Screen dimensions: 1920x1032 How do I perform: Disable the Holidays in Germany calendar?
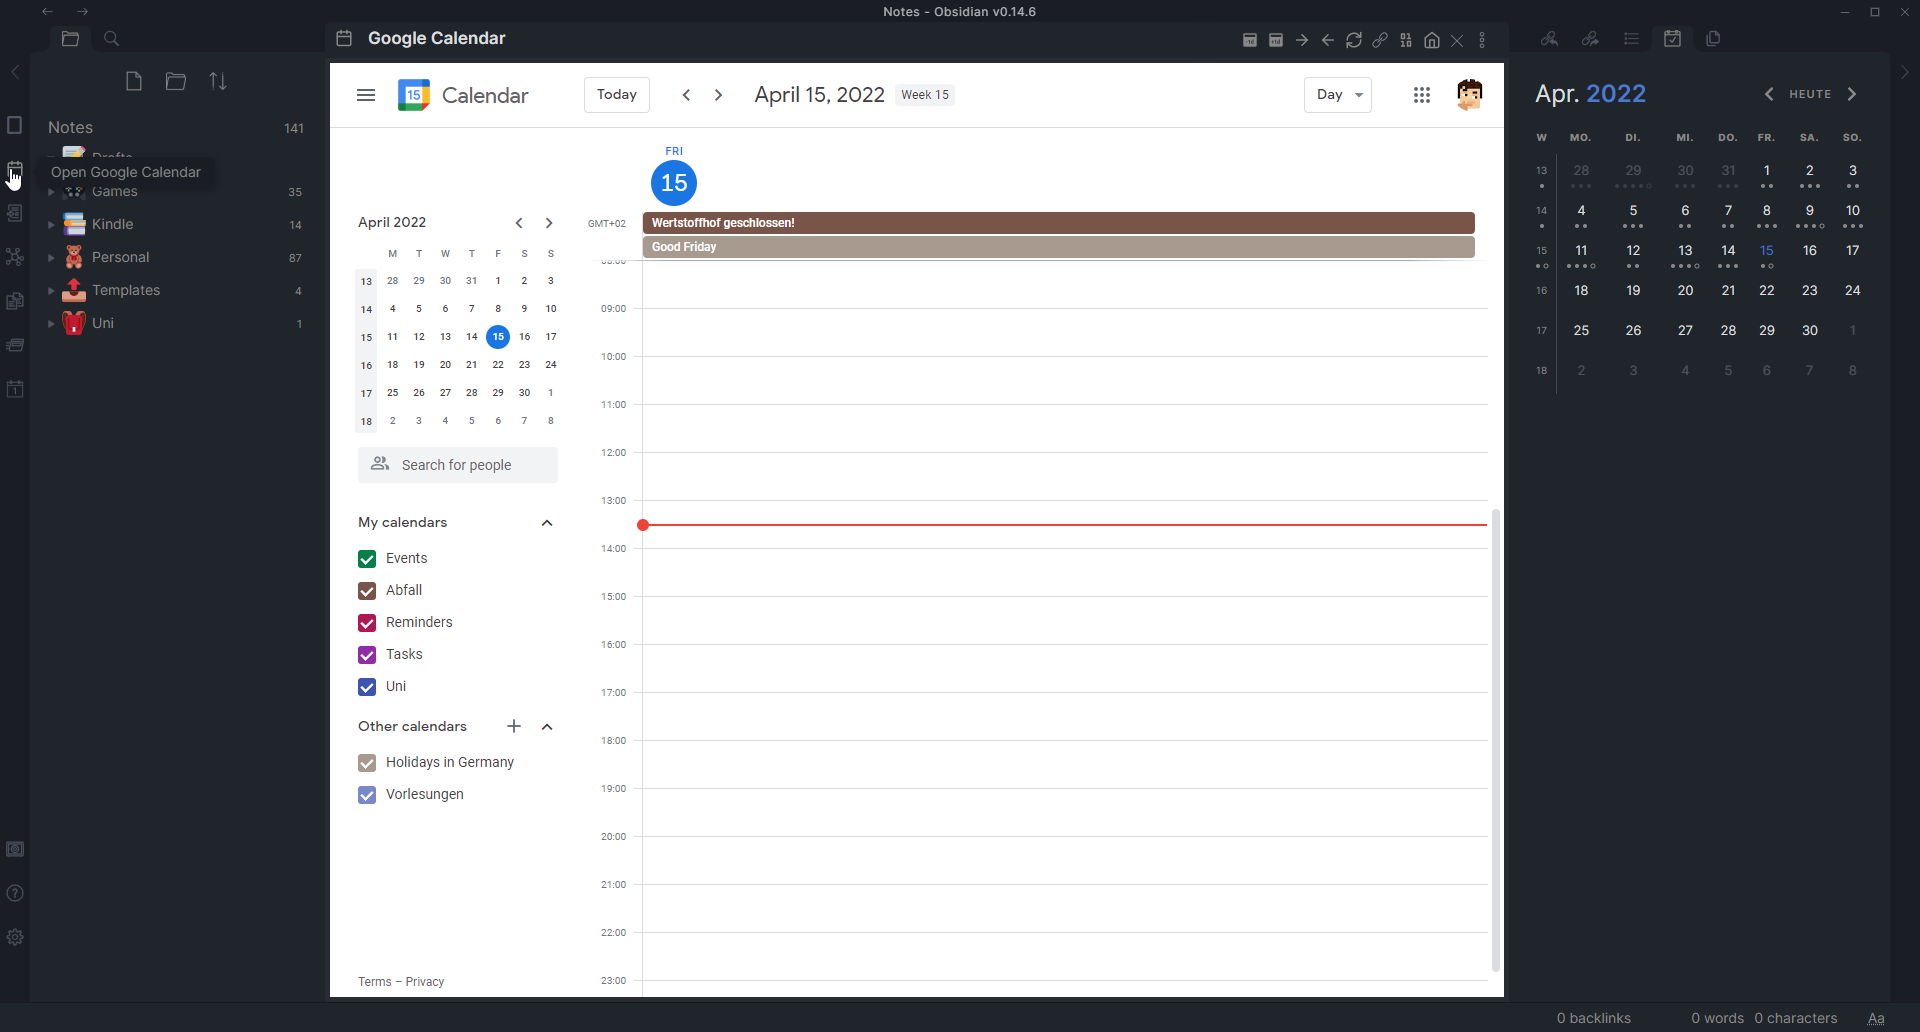tap(366, 763)
